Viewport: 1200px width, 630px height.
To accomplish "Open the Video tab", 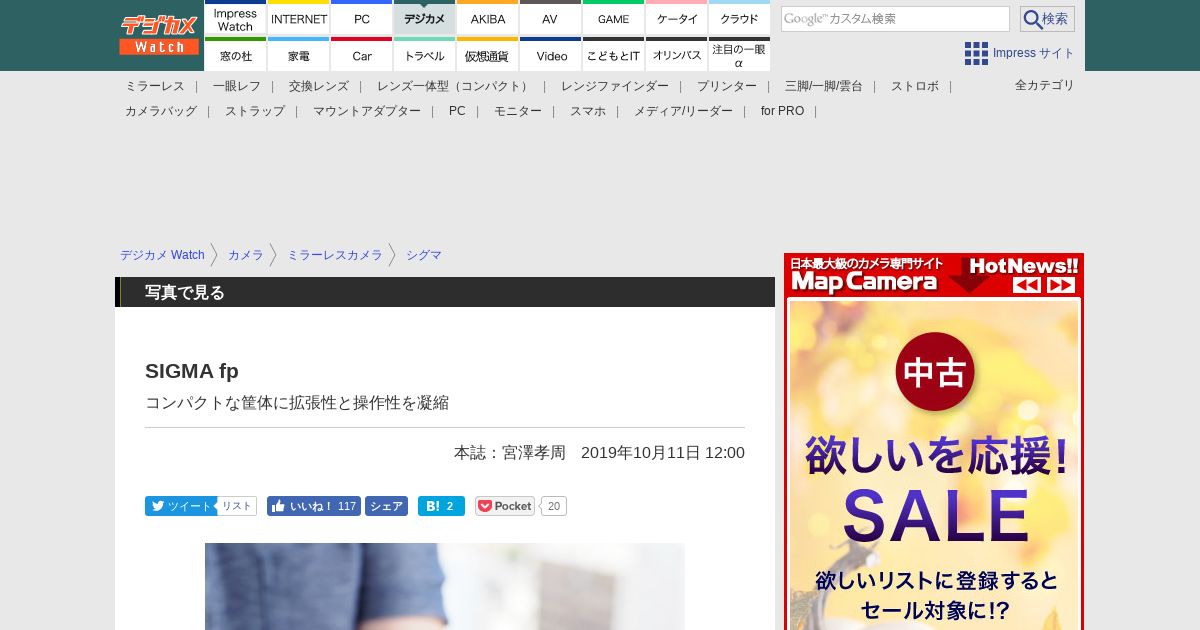I will point(551,55).
